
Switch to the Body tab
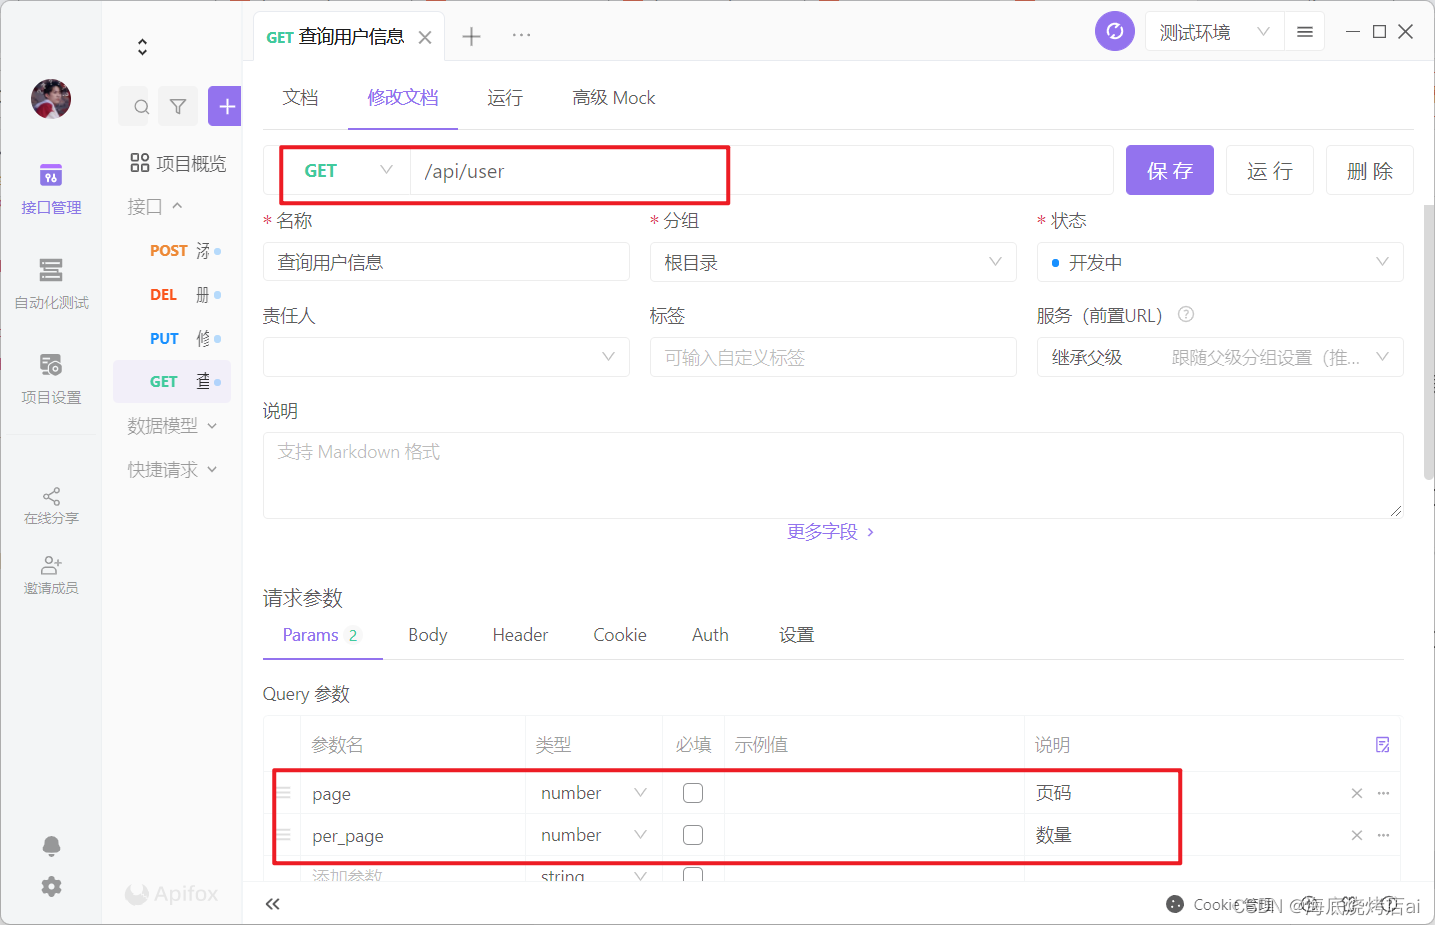(428, 635)
